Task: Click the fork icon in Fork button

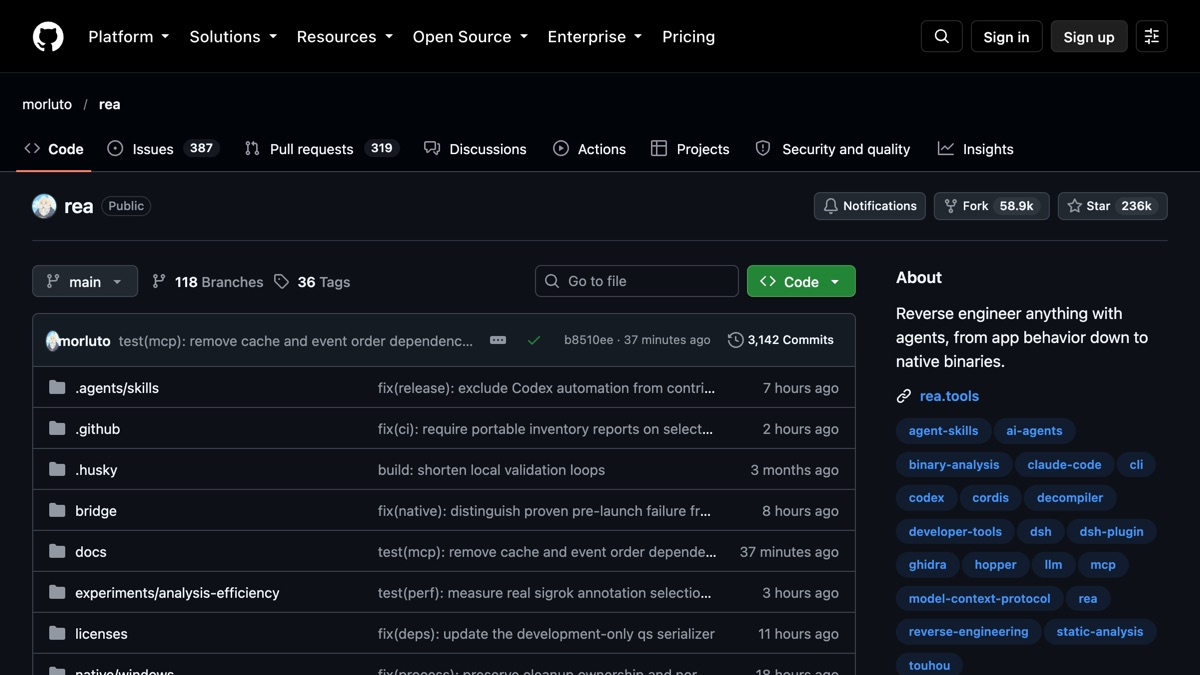Action: [950, 206]
